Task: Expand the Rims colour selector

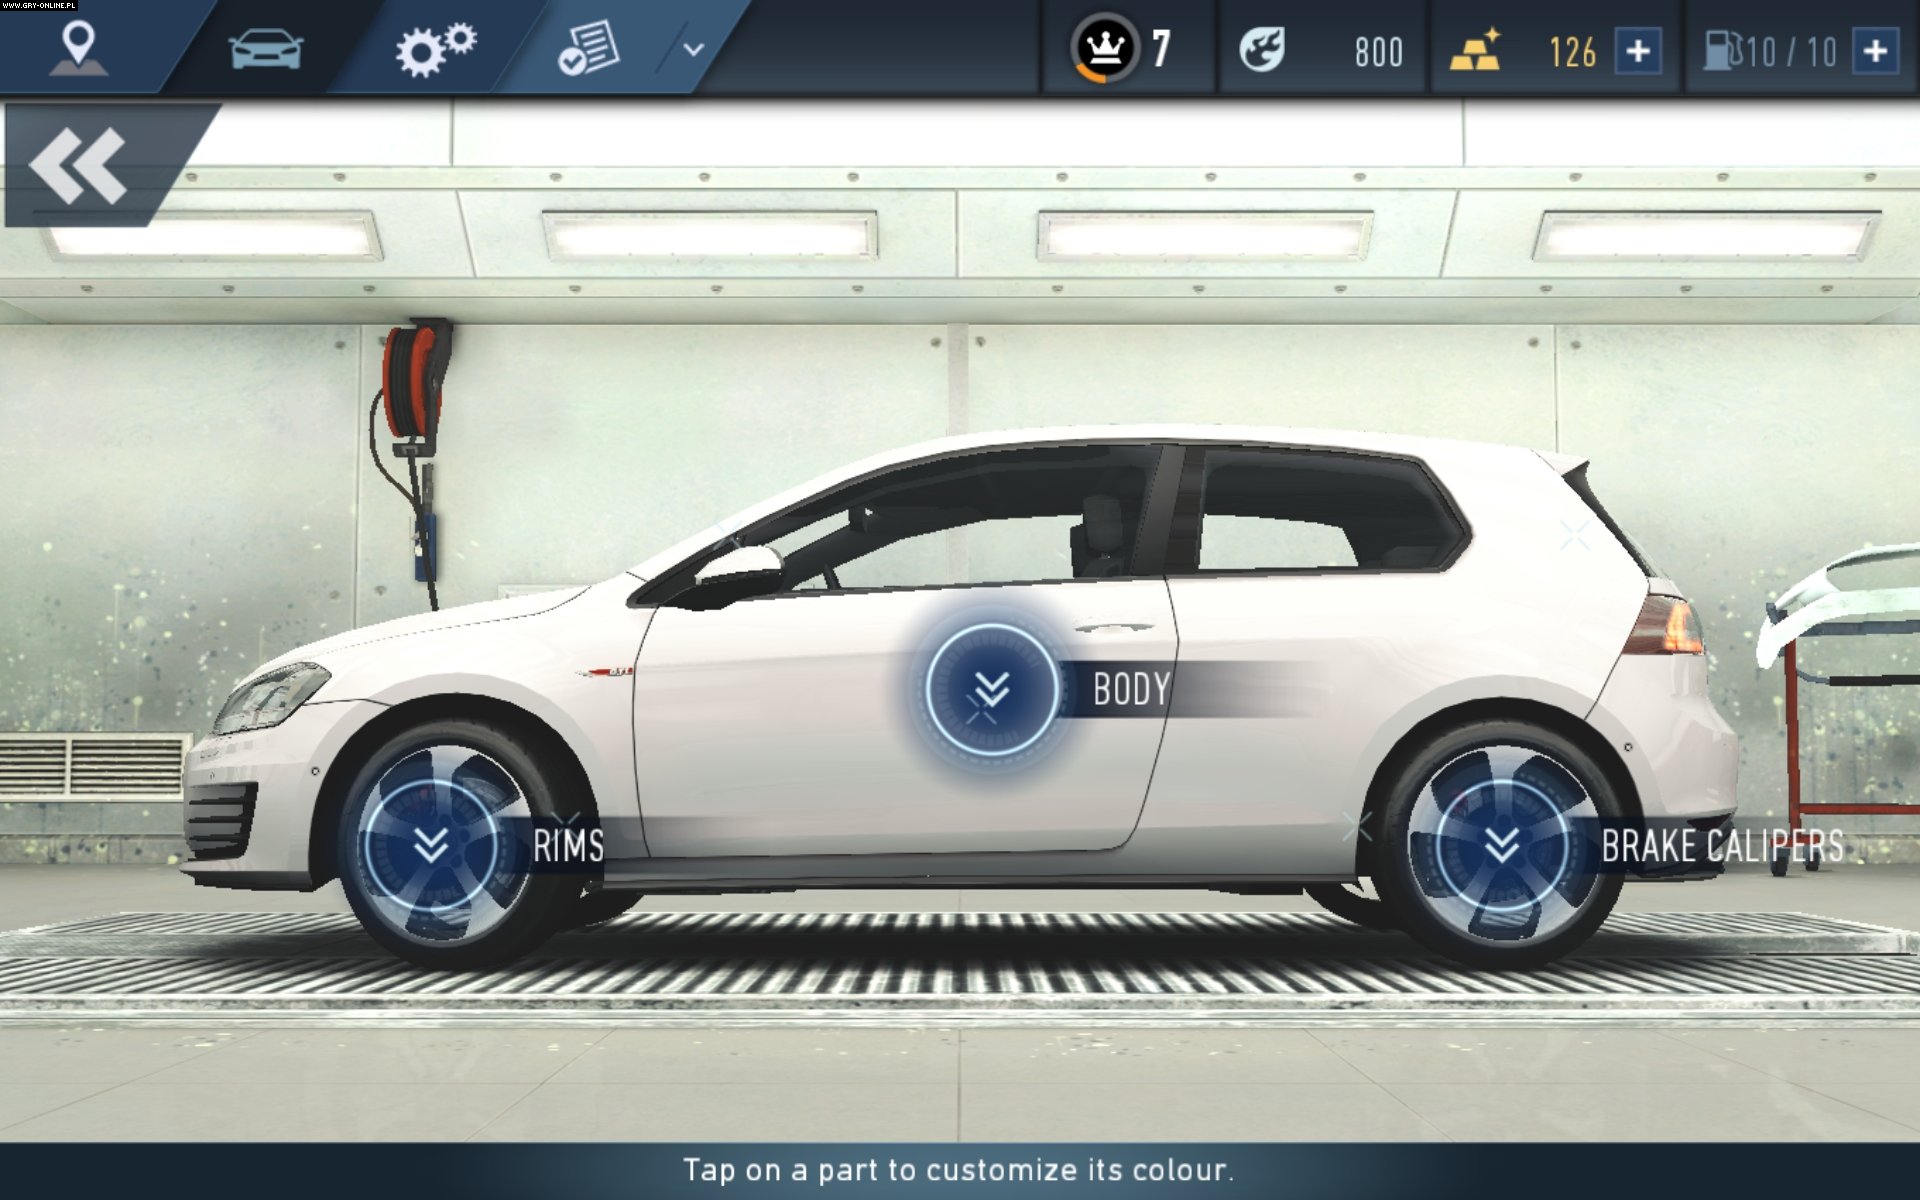Action: click(431, 844)
